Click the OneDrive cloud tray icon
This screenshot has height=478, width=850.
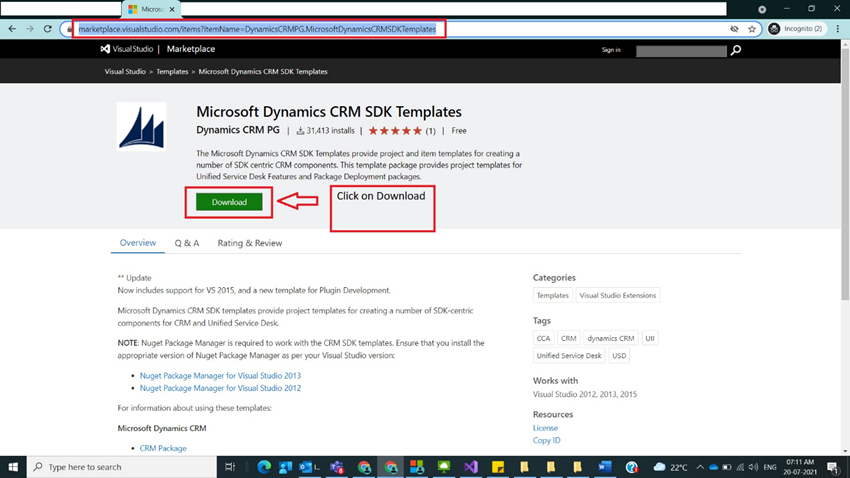(x=713, y=467)
